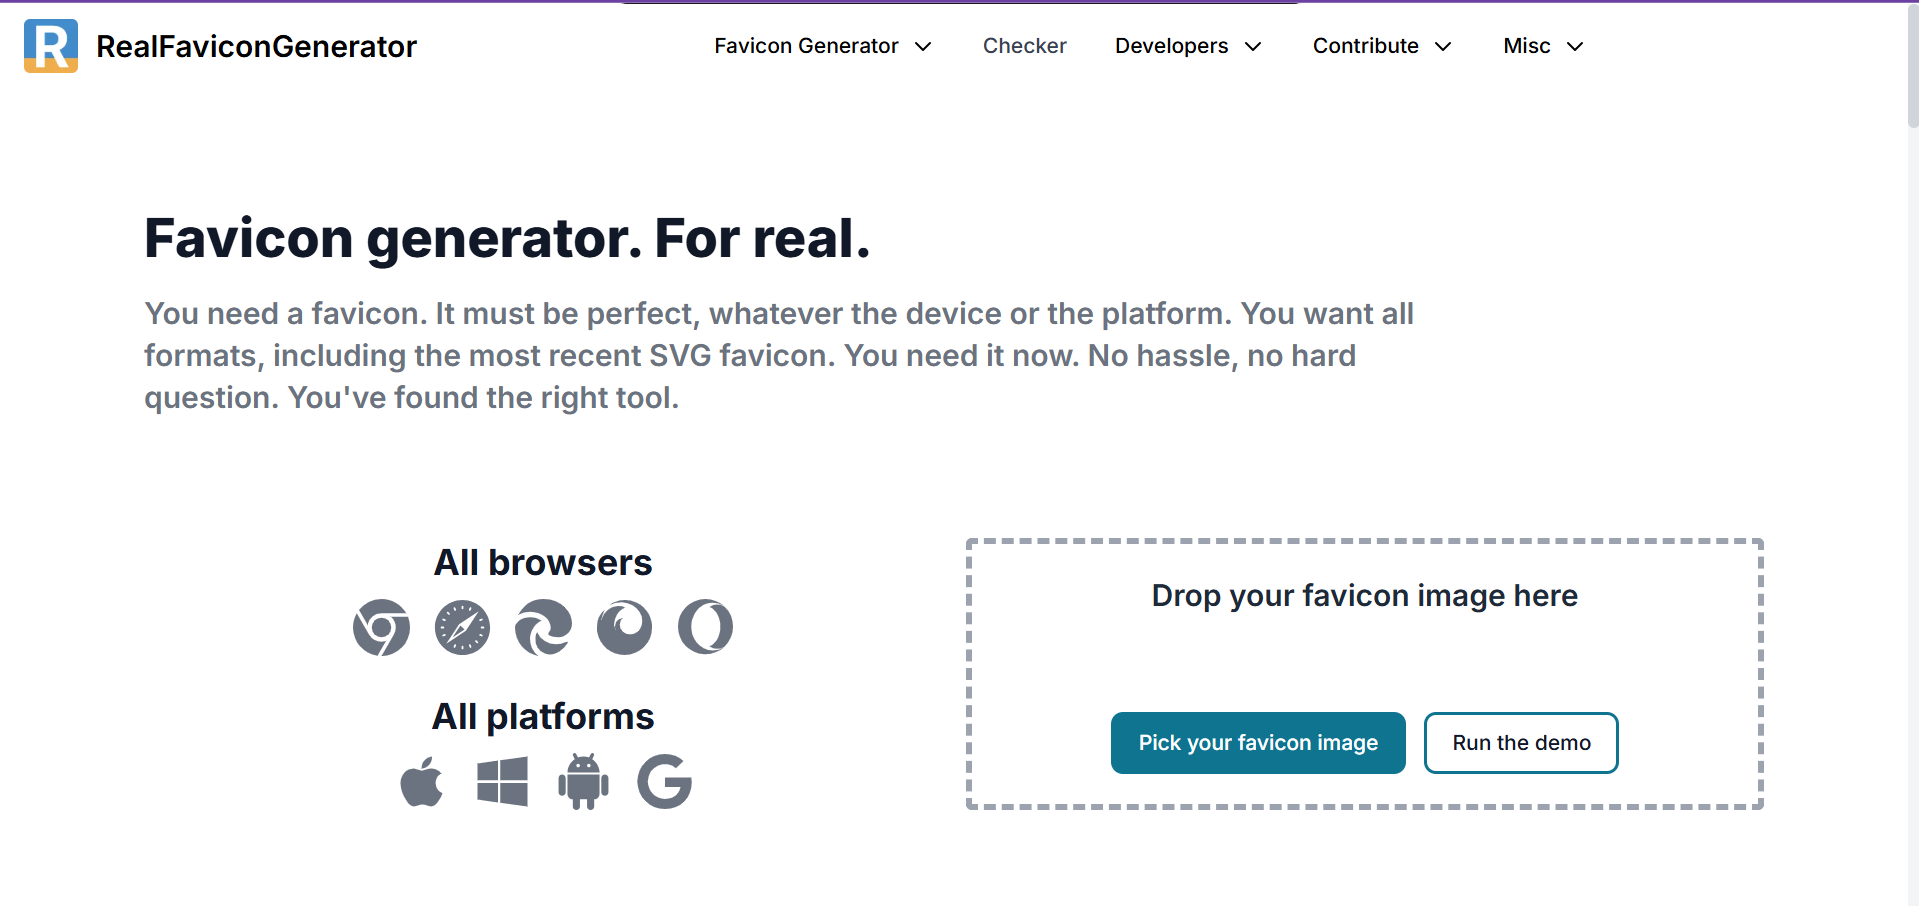Click the Google G icon

click(664, 781)
